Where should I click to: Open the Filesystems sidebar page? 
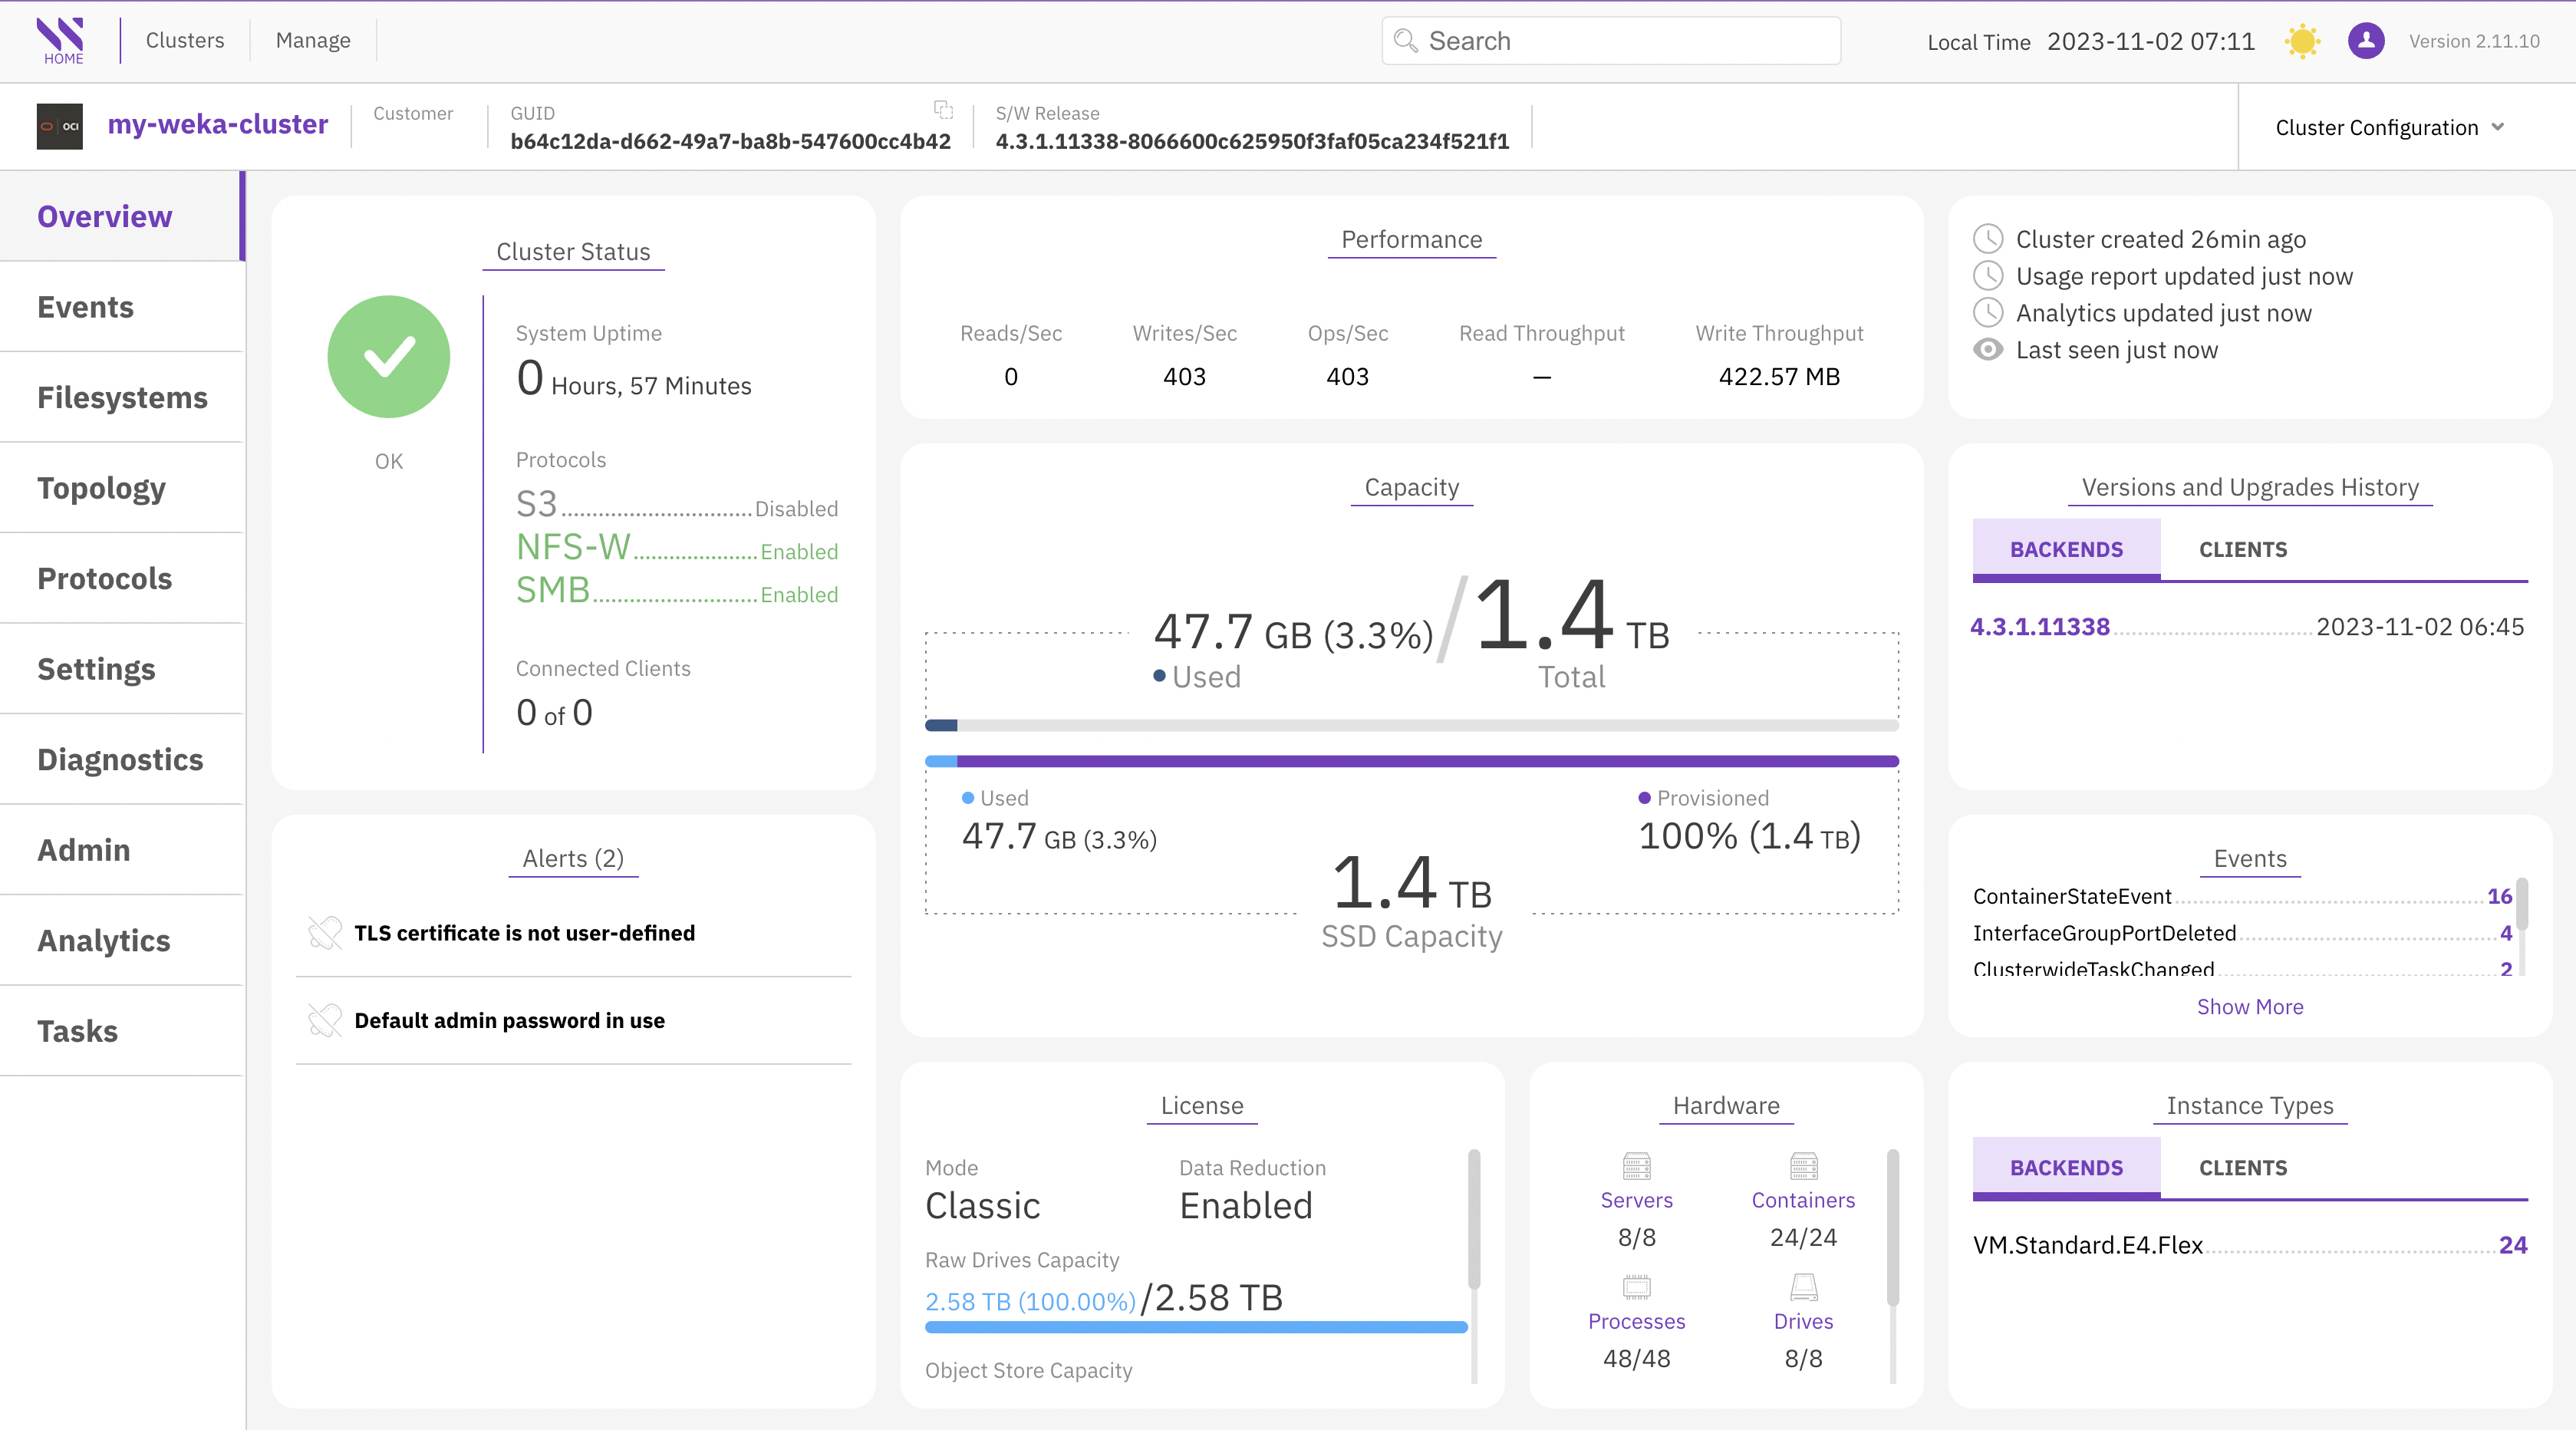pos(122,397)
